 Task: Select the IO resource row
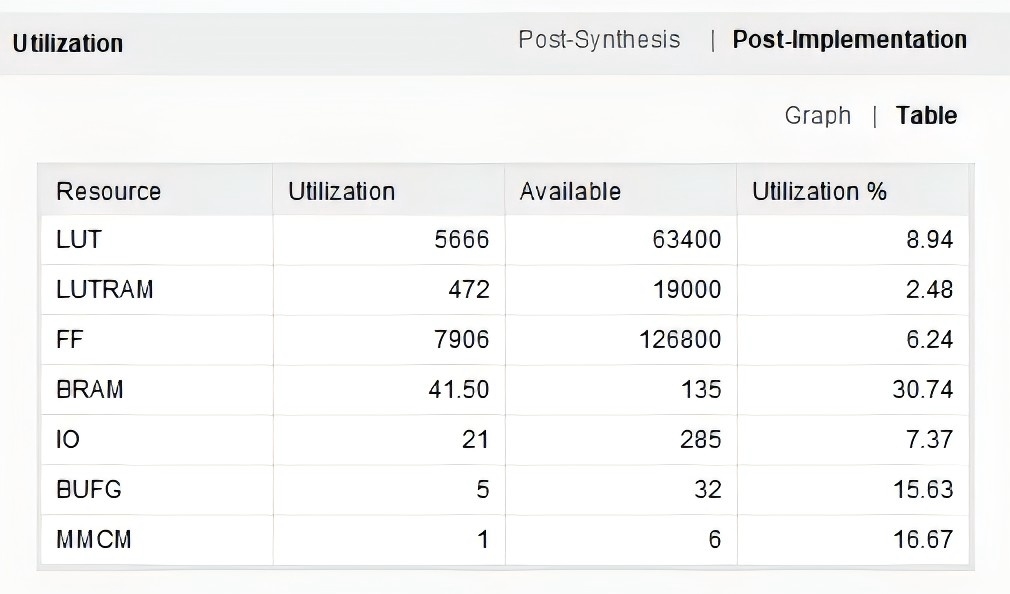click(504, 439)
